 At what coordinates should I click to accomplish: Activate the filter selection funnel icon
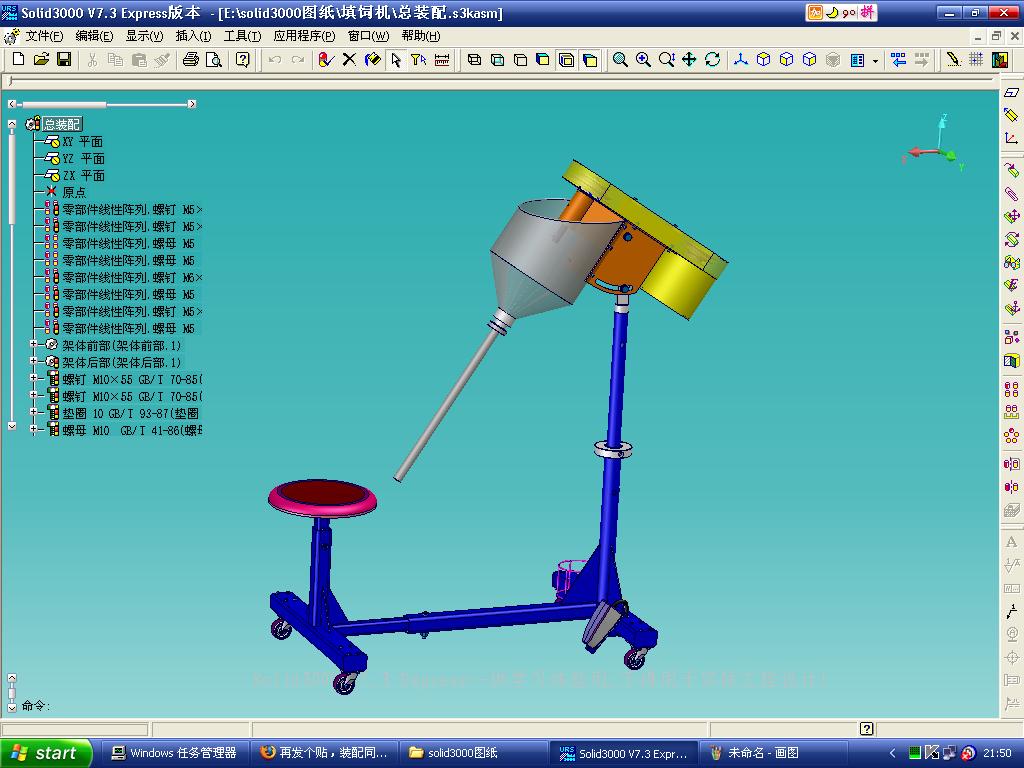pyautogui.click(x=419, y=59)
